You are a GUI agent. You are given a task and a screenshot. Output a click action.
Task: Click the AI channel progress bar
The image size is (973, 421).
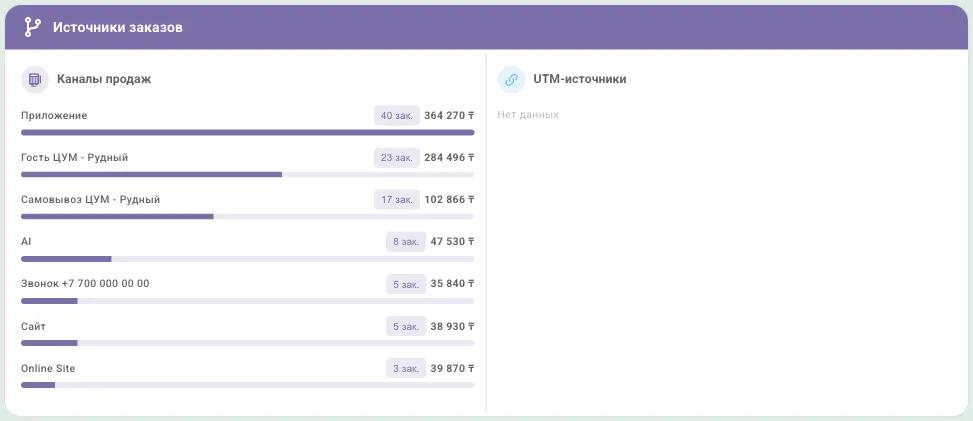click(248, 259)
